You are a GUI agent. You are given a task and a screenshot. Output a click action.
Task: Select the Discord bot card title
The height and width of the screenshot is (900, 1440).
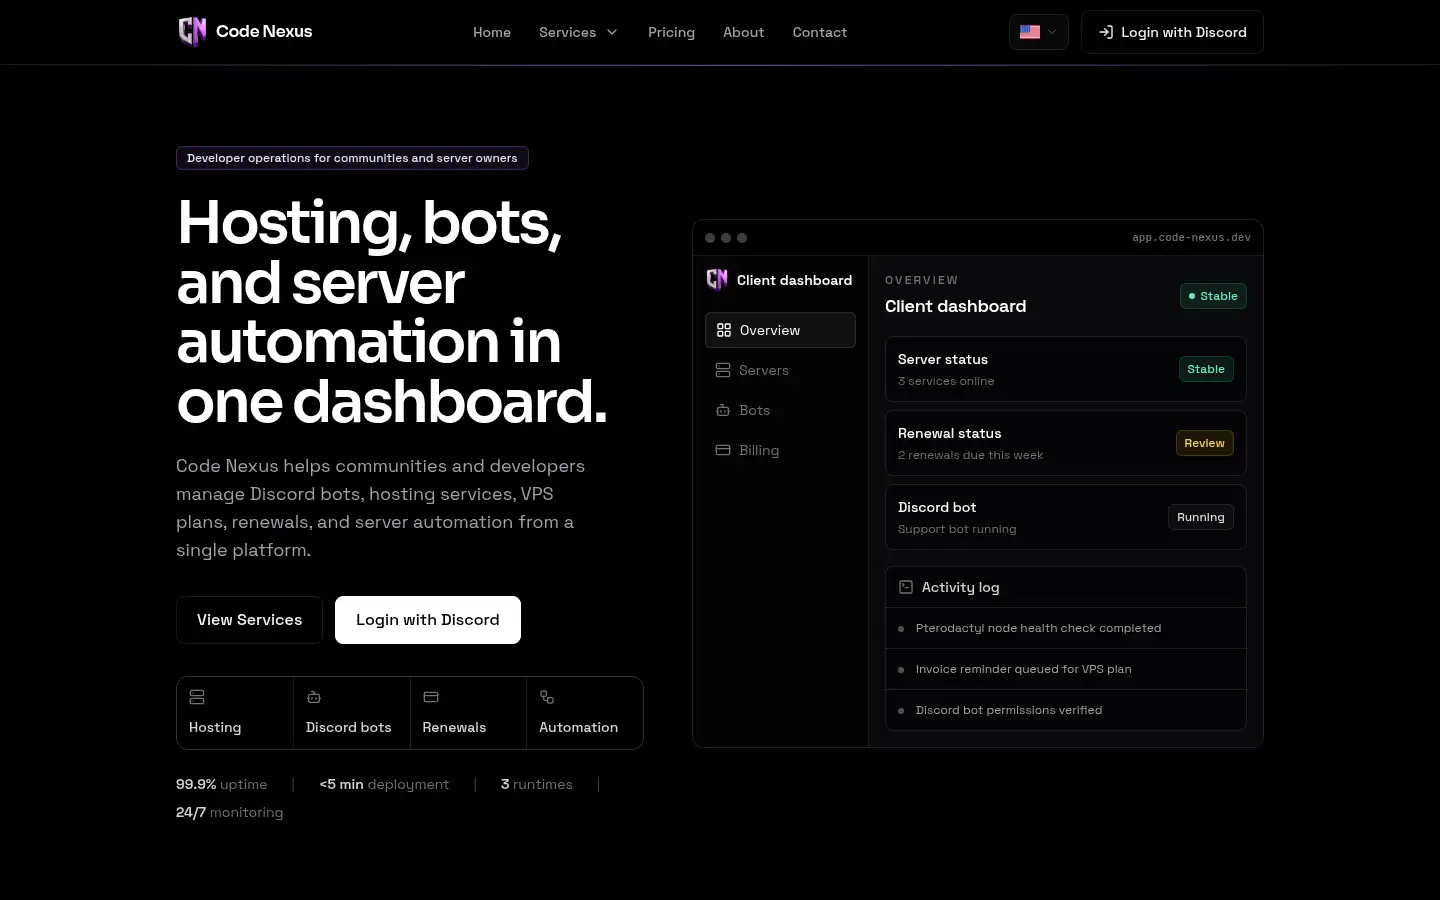[937, 507]
